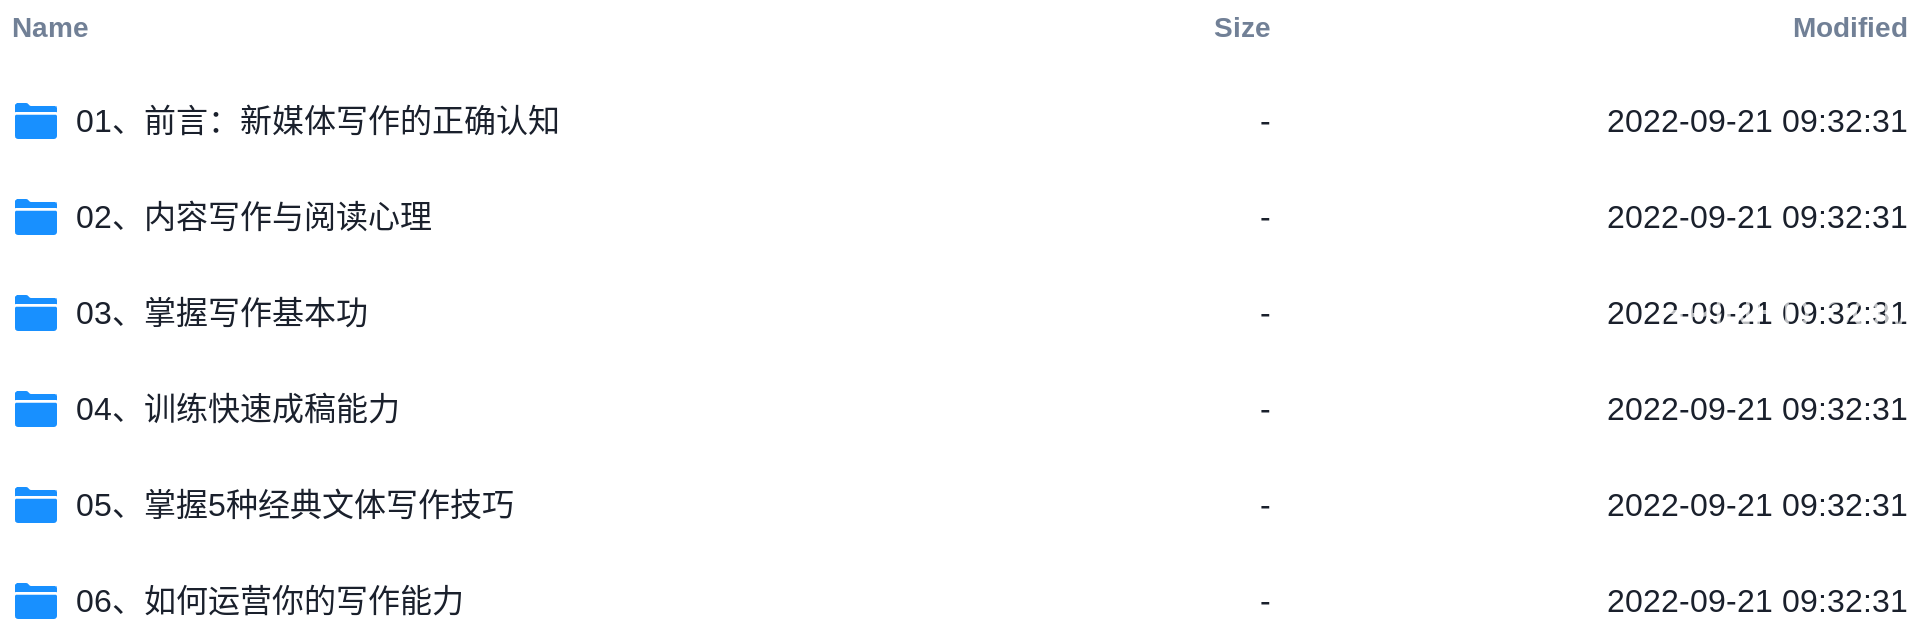Click folder icon beside 02、内容写作与阅读心理
Screen dimensions: 1920x642
click(36, 217)
